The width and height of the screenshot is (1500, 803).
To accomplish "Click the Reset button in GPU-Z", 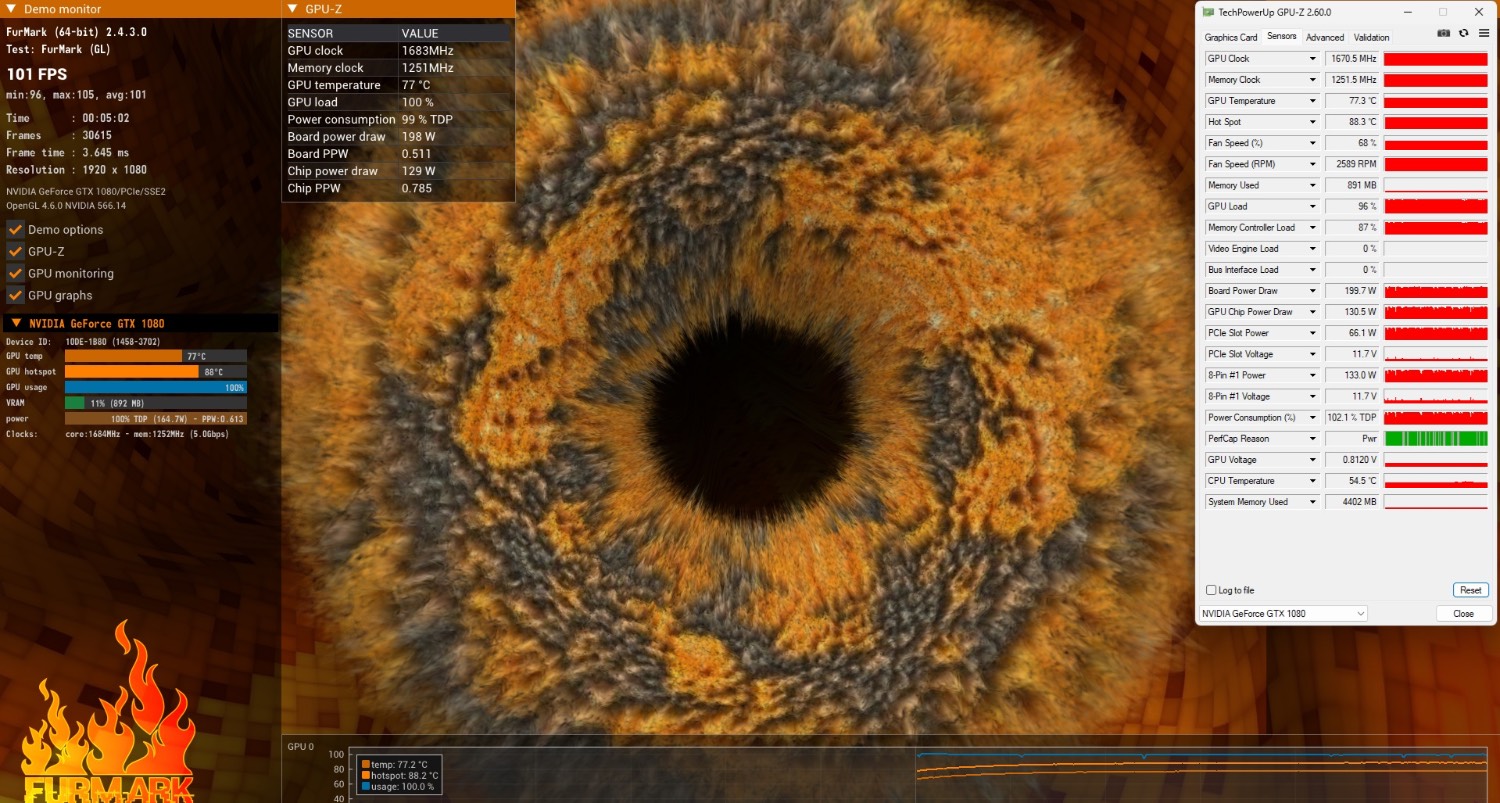I will pos(1470,590).
